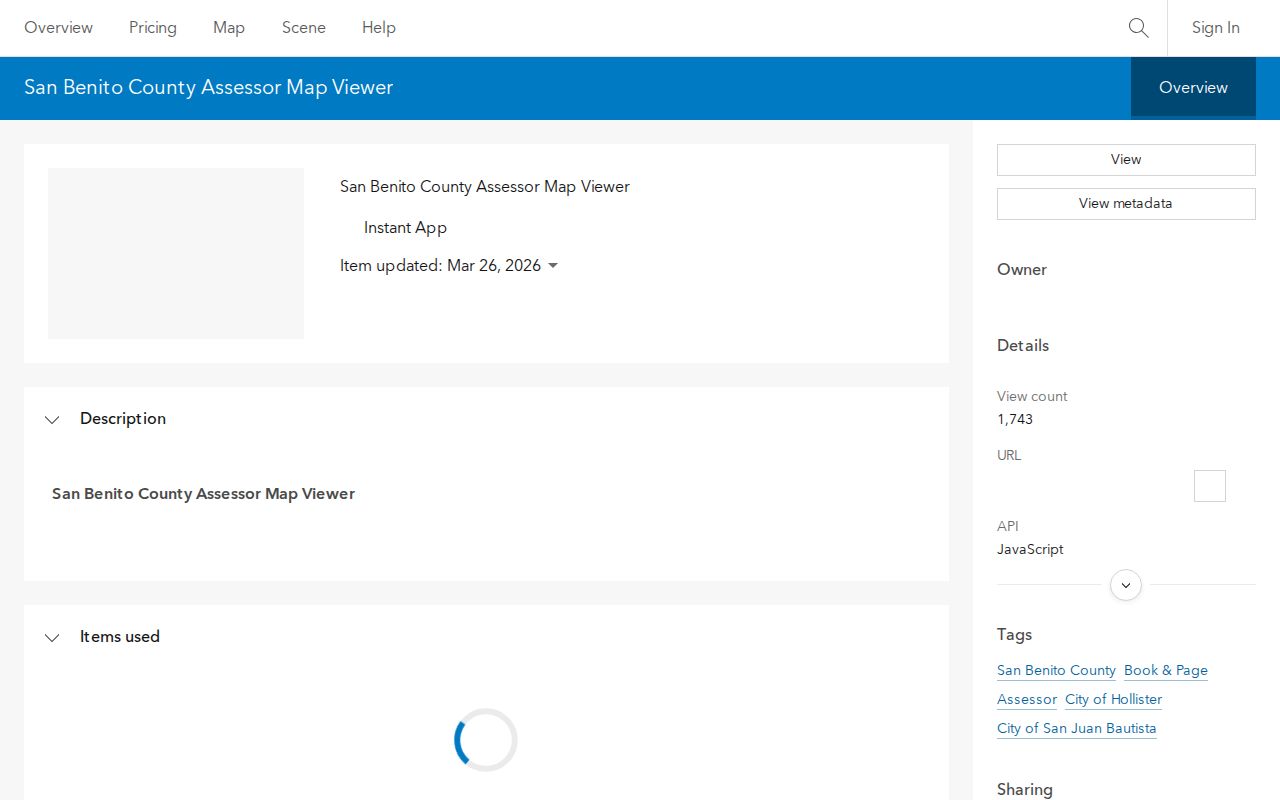
Task: Open the San Benito County tag
Action: click(1056, 671)
